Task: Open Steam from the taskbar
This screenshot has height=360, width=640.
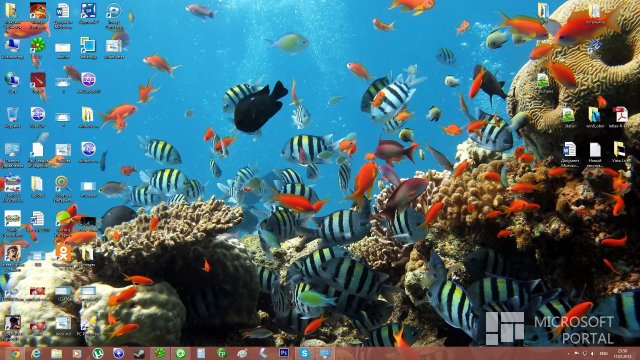Action: click(x=139, y=353)
